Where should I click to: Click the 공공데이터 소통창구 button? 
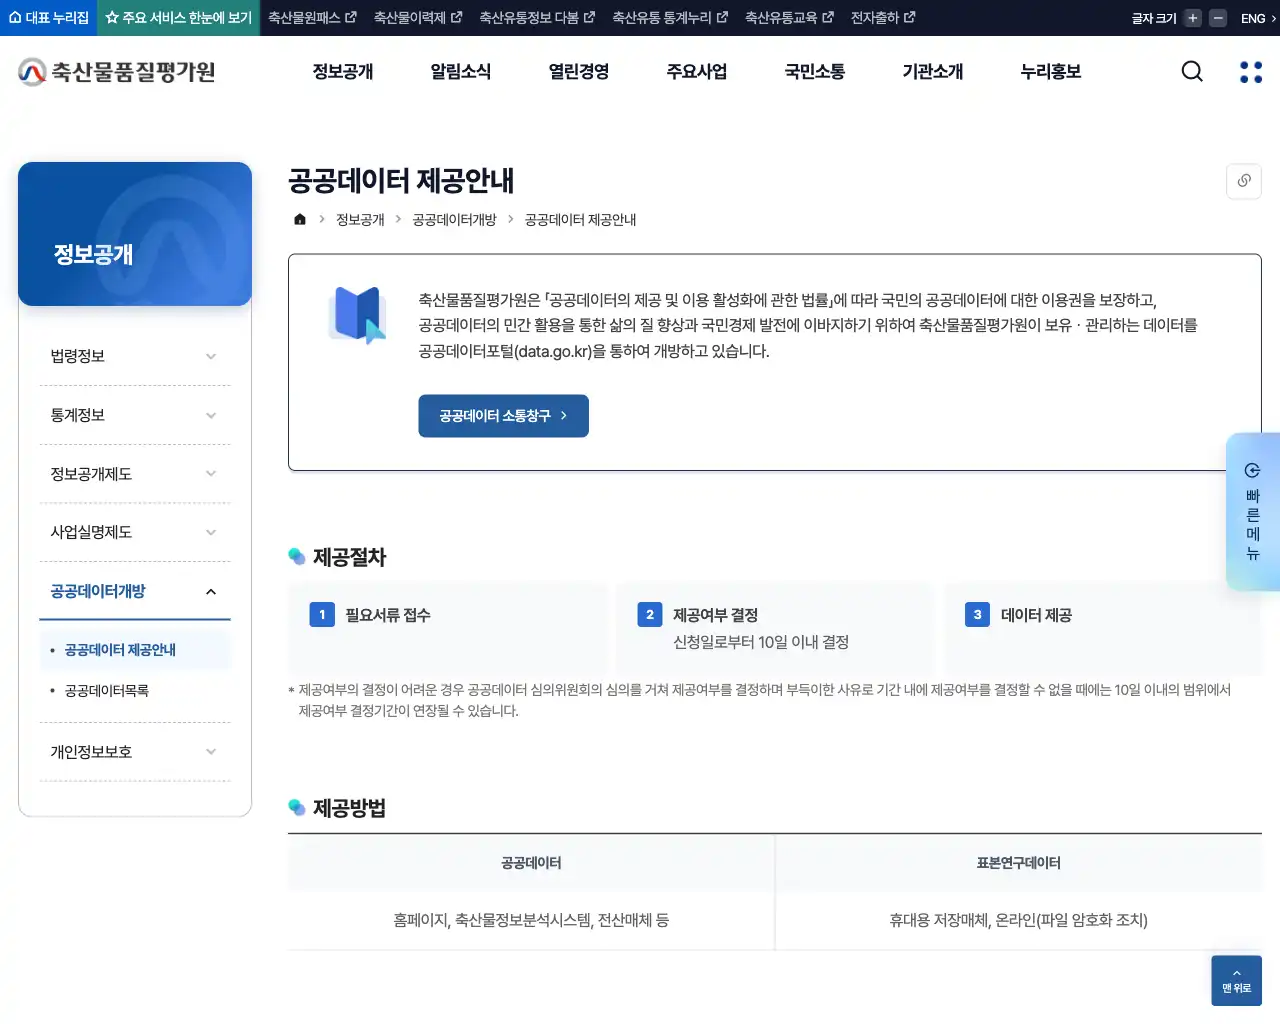click(503, 416)
